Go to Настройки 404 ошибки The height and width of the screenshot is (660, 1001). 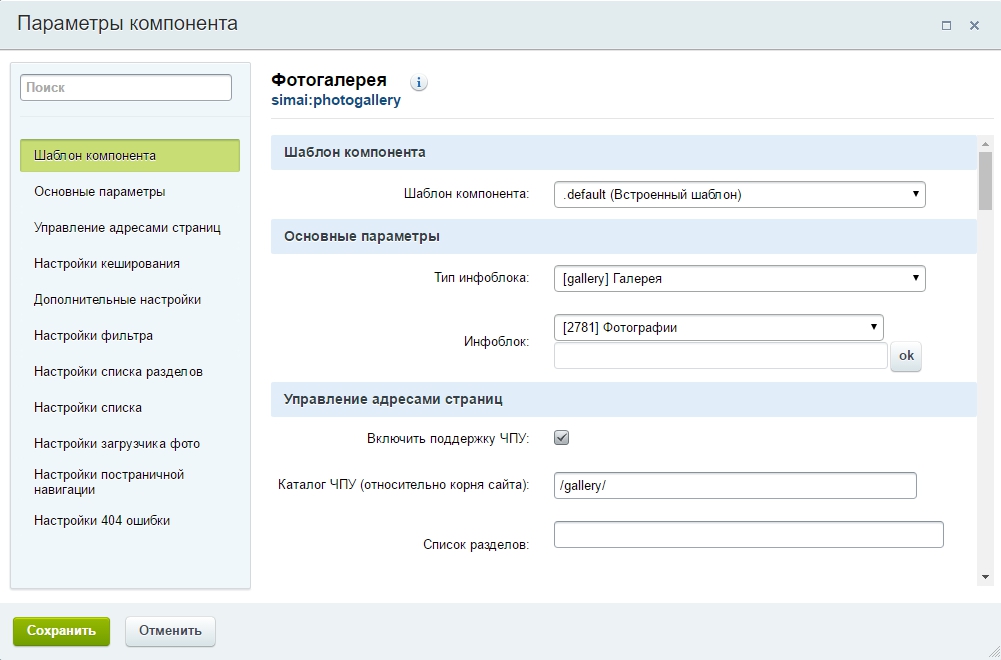(x=102, y=521)
